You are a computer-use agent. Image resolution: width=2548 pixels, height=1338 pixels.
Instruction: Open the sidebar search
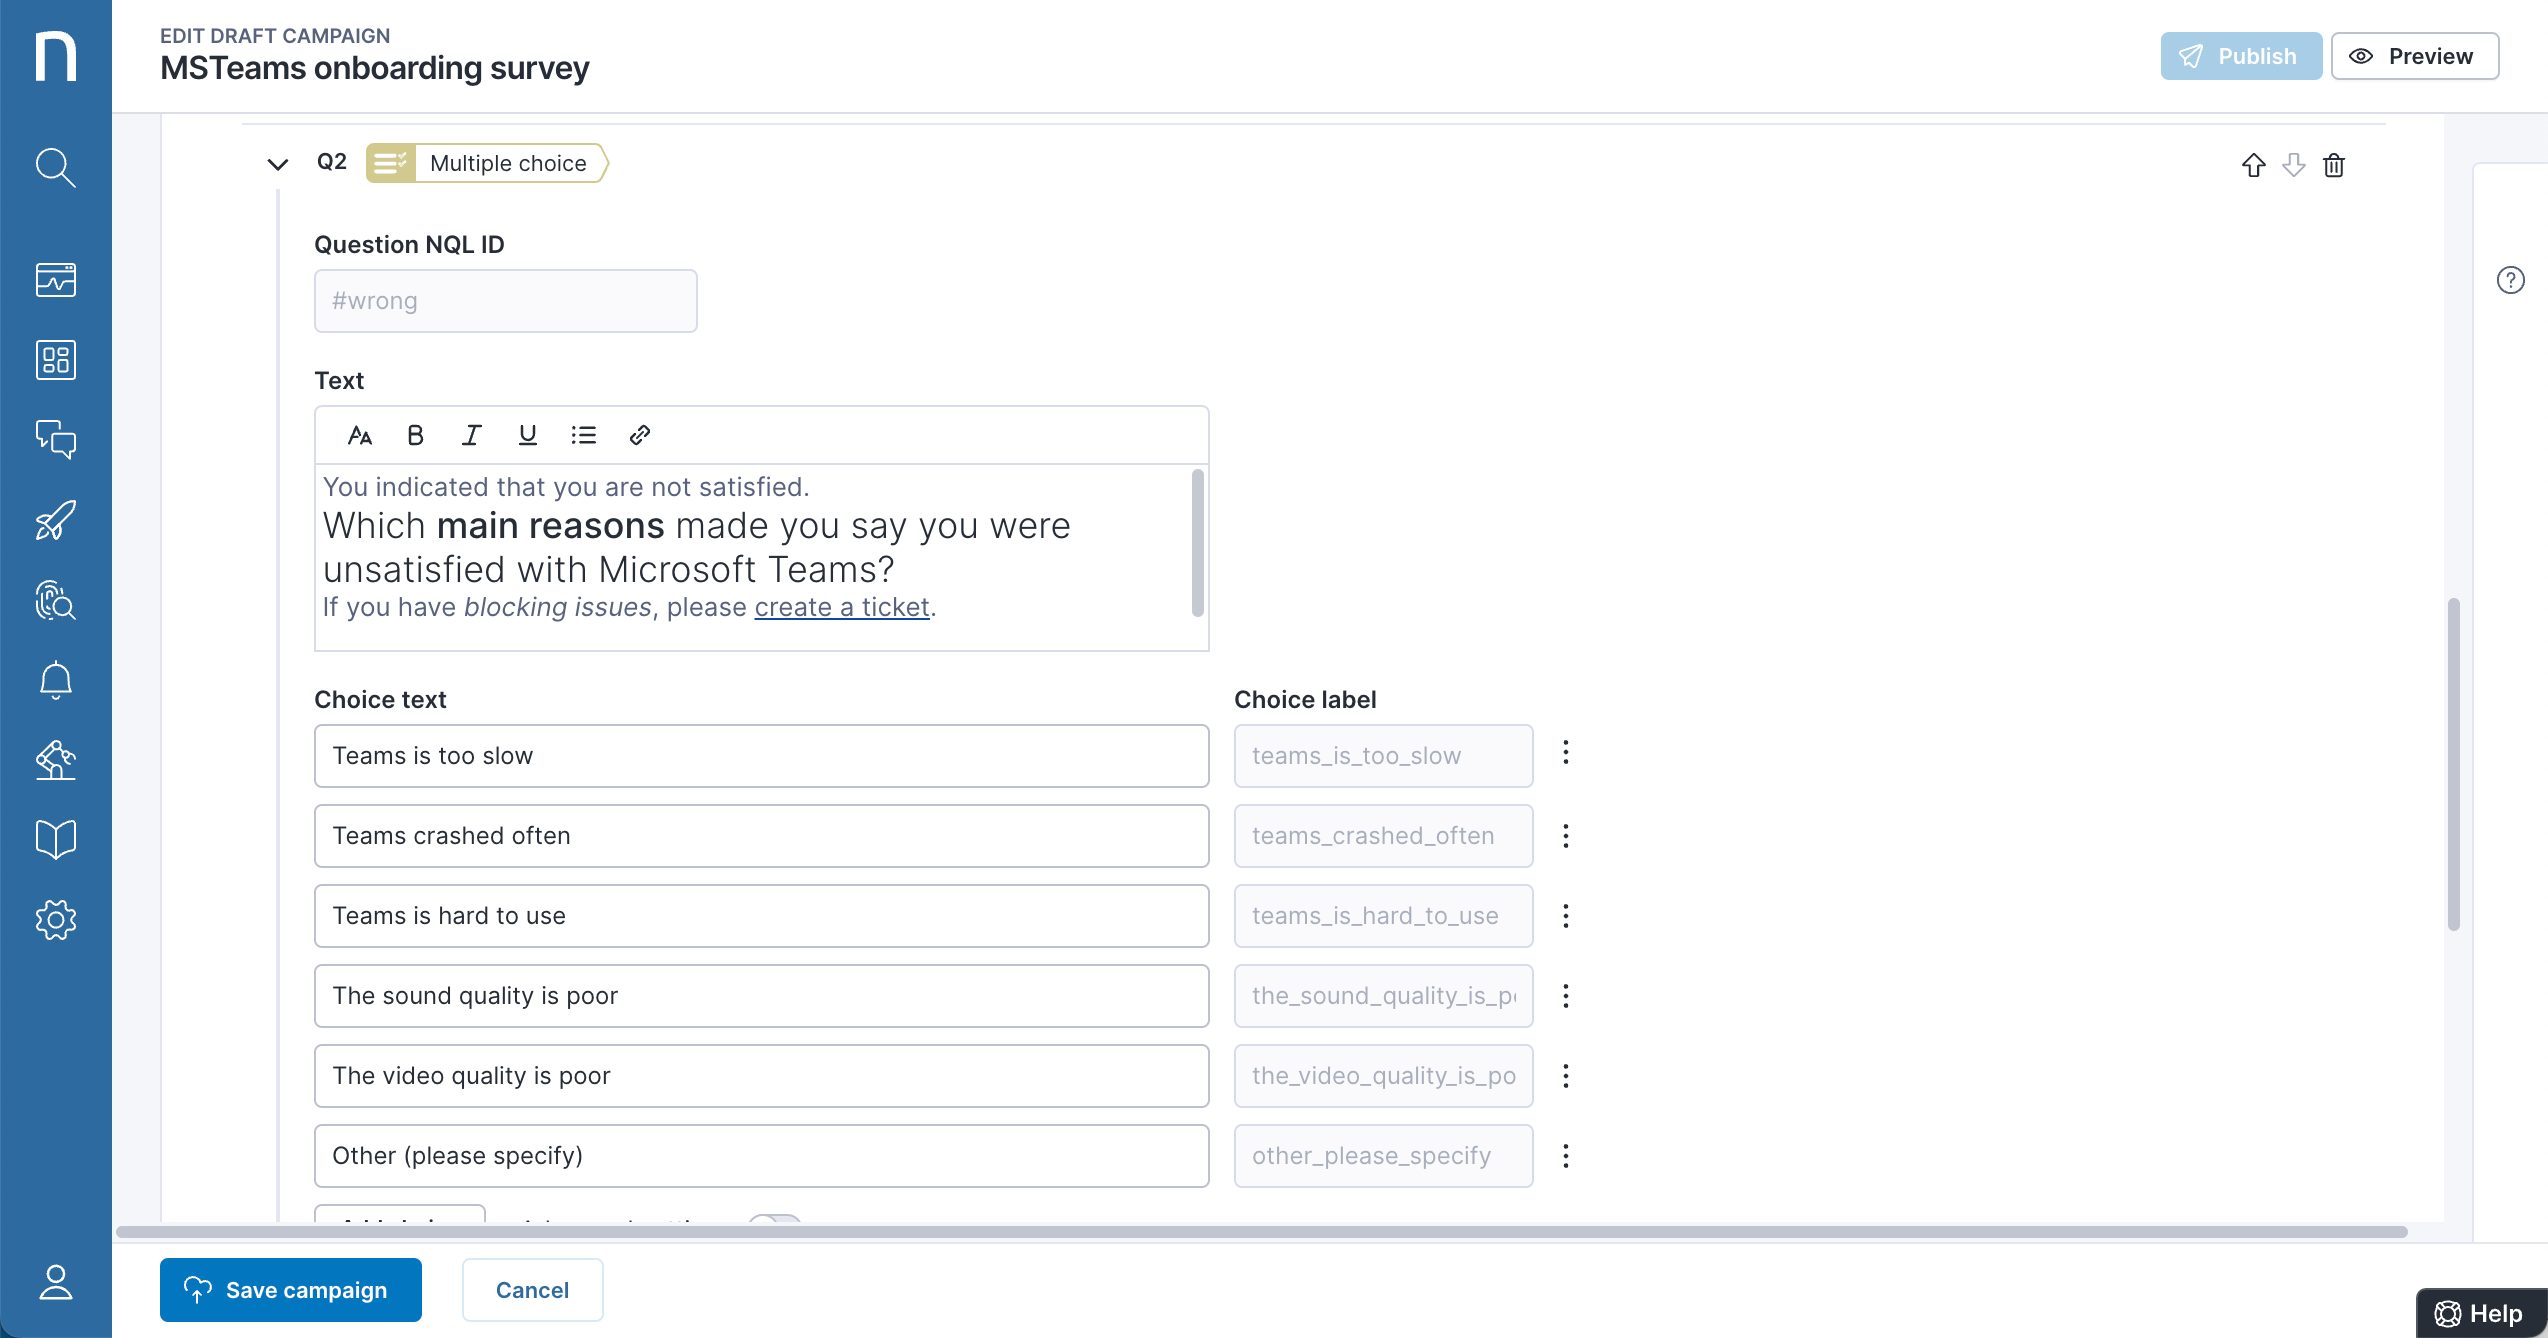pyautogui.click(x=56, y=167)
